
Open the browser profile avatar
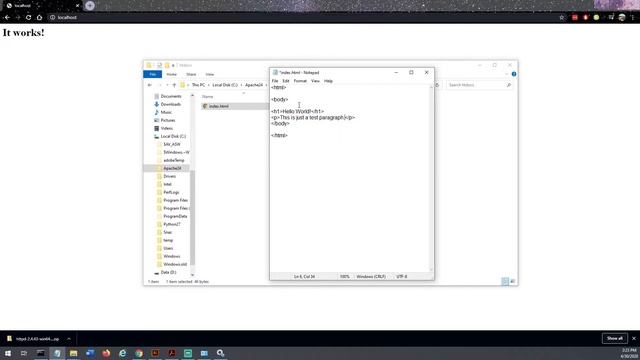(622, 18)
